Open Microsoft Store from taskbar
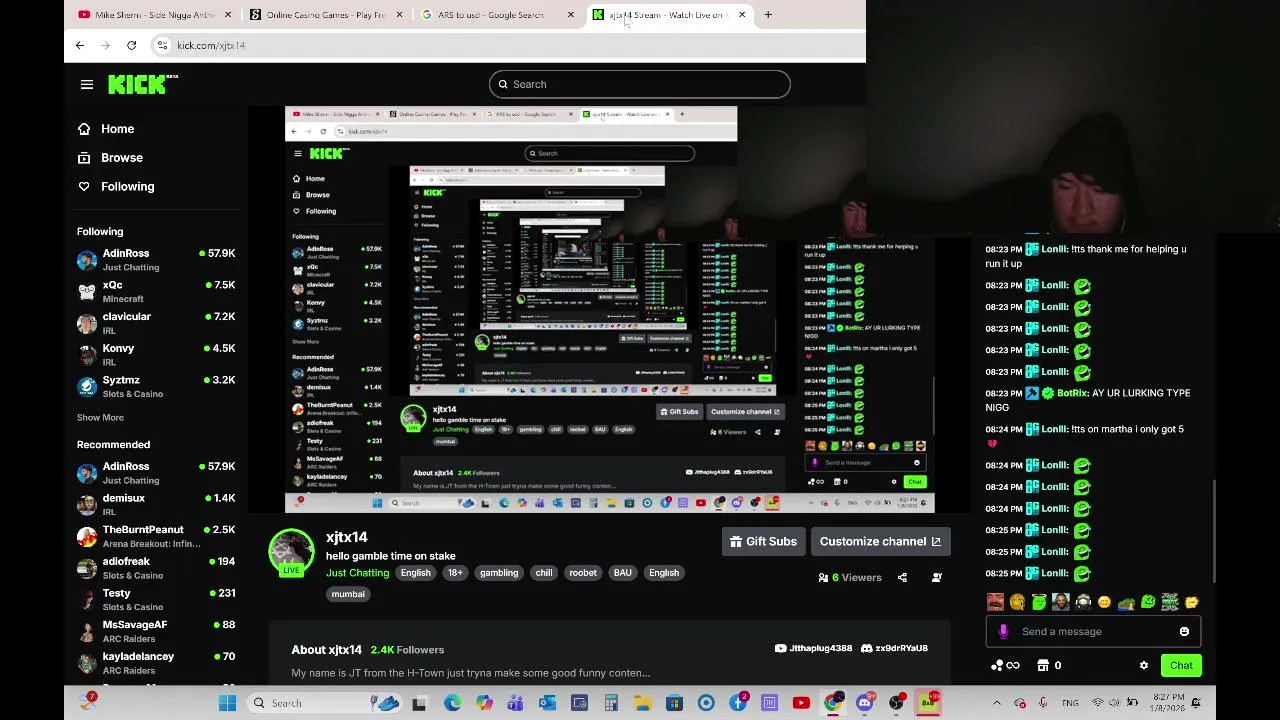The width and height of the screenshot is (1280, 720). click(x=675, y=703)
